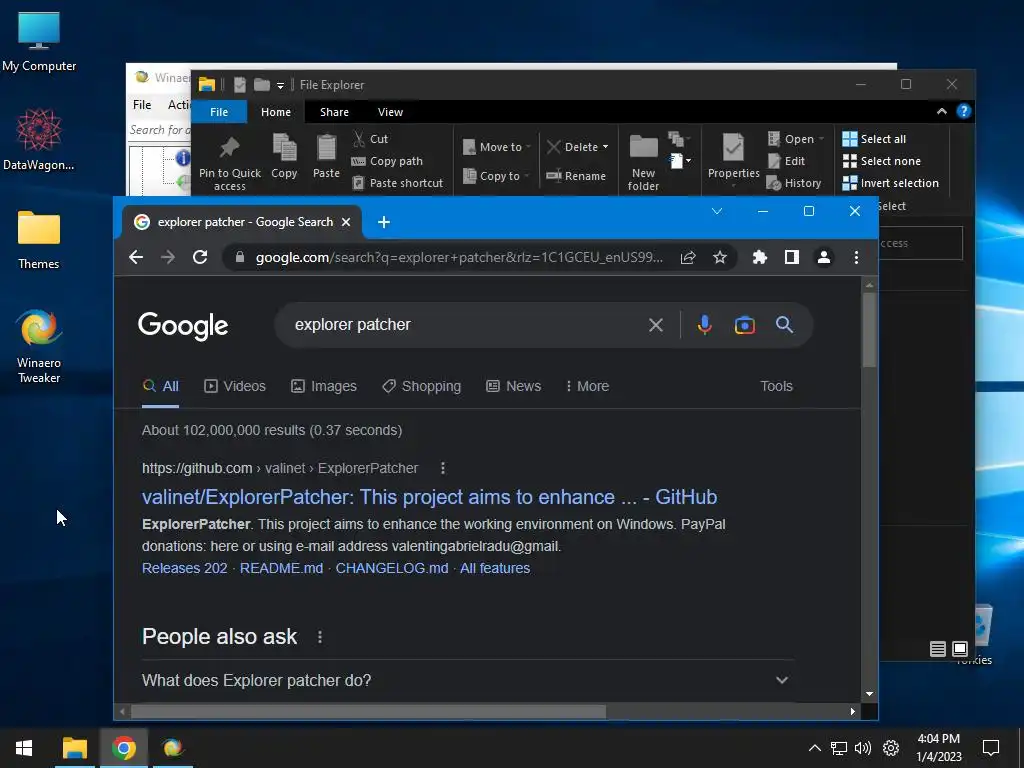The height and width of the screenshot is (768, 1024).
Task: Open new tab in Chrome
Action: [x=384, y=222]
